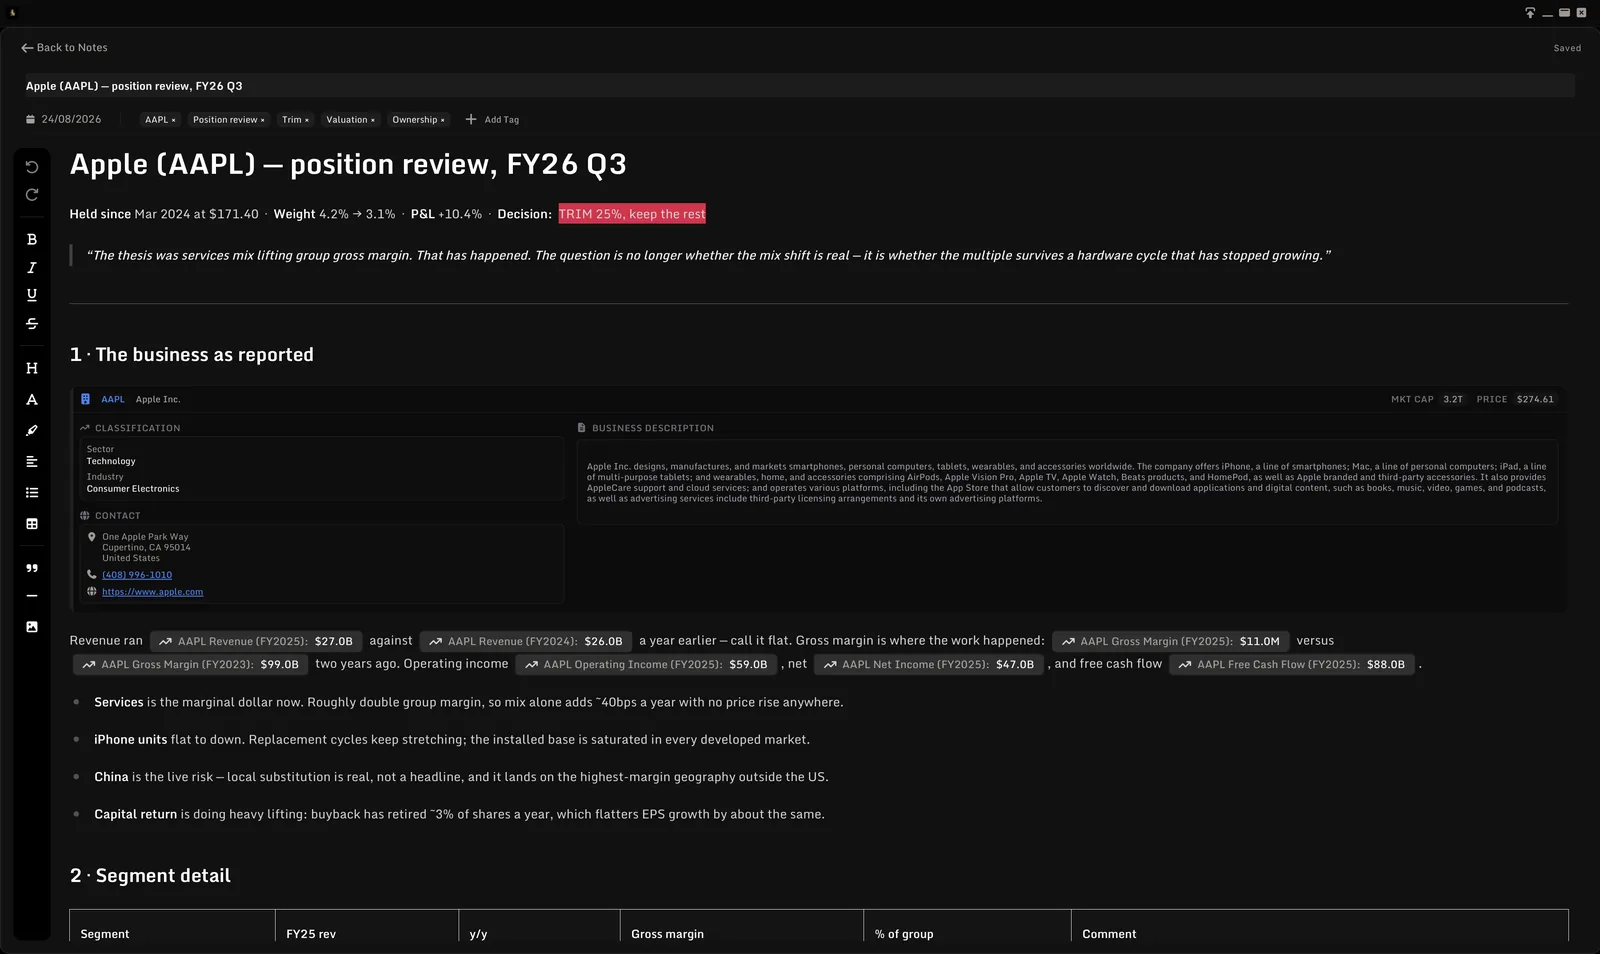Click the plus icon to add a tag
Image resolution: width=1600 pixels, height=954 pixels.
(x=471, y=119)
